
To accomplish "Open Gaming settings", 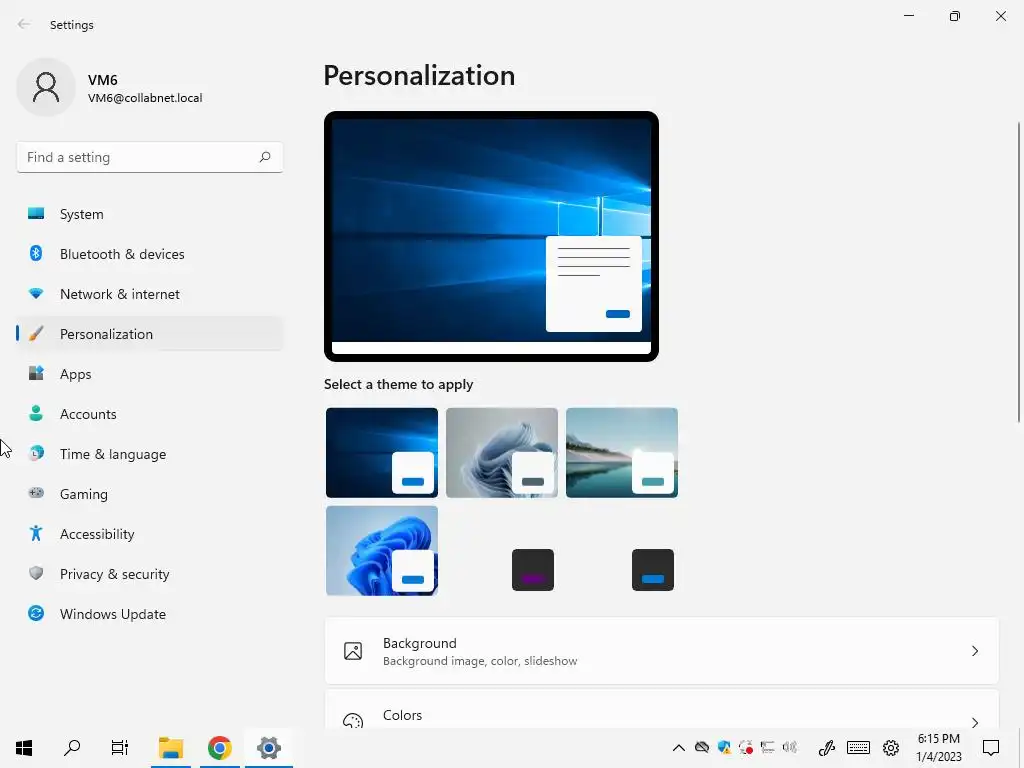I will [150, 494].
